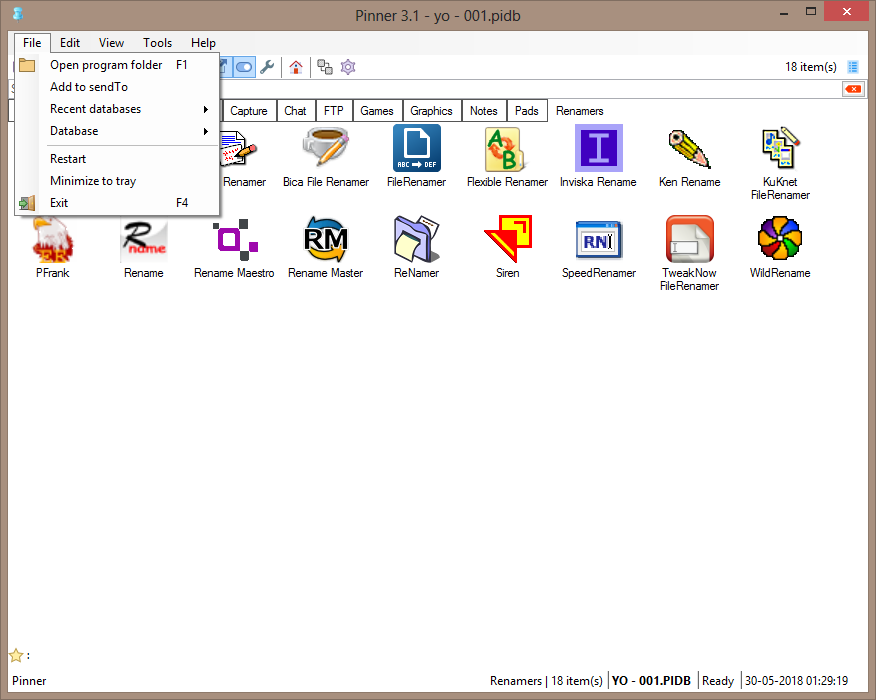The width and height of the screenshot is (876, 700).
Task: Click the linked squares toolbar icon
Action: pyautogui.click(x=325, y=67)
